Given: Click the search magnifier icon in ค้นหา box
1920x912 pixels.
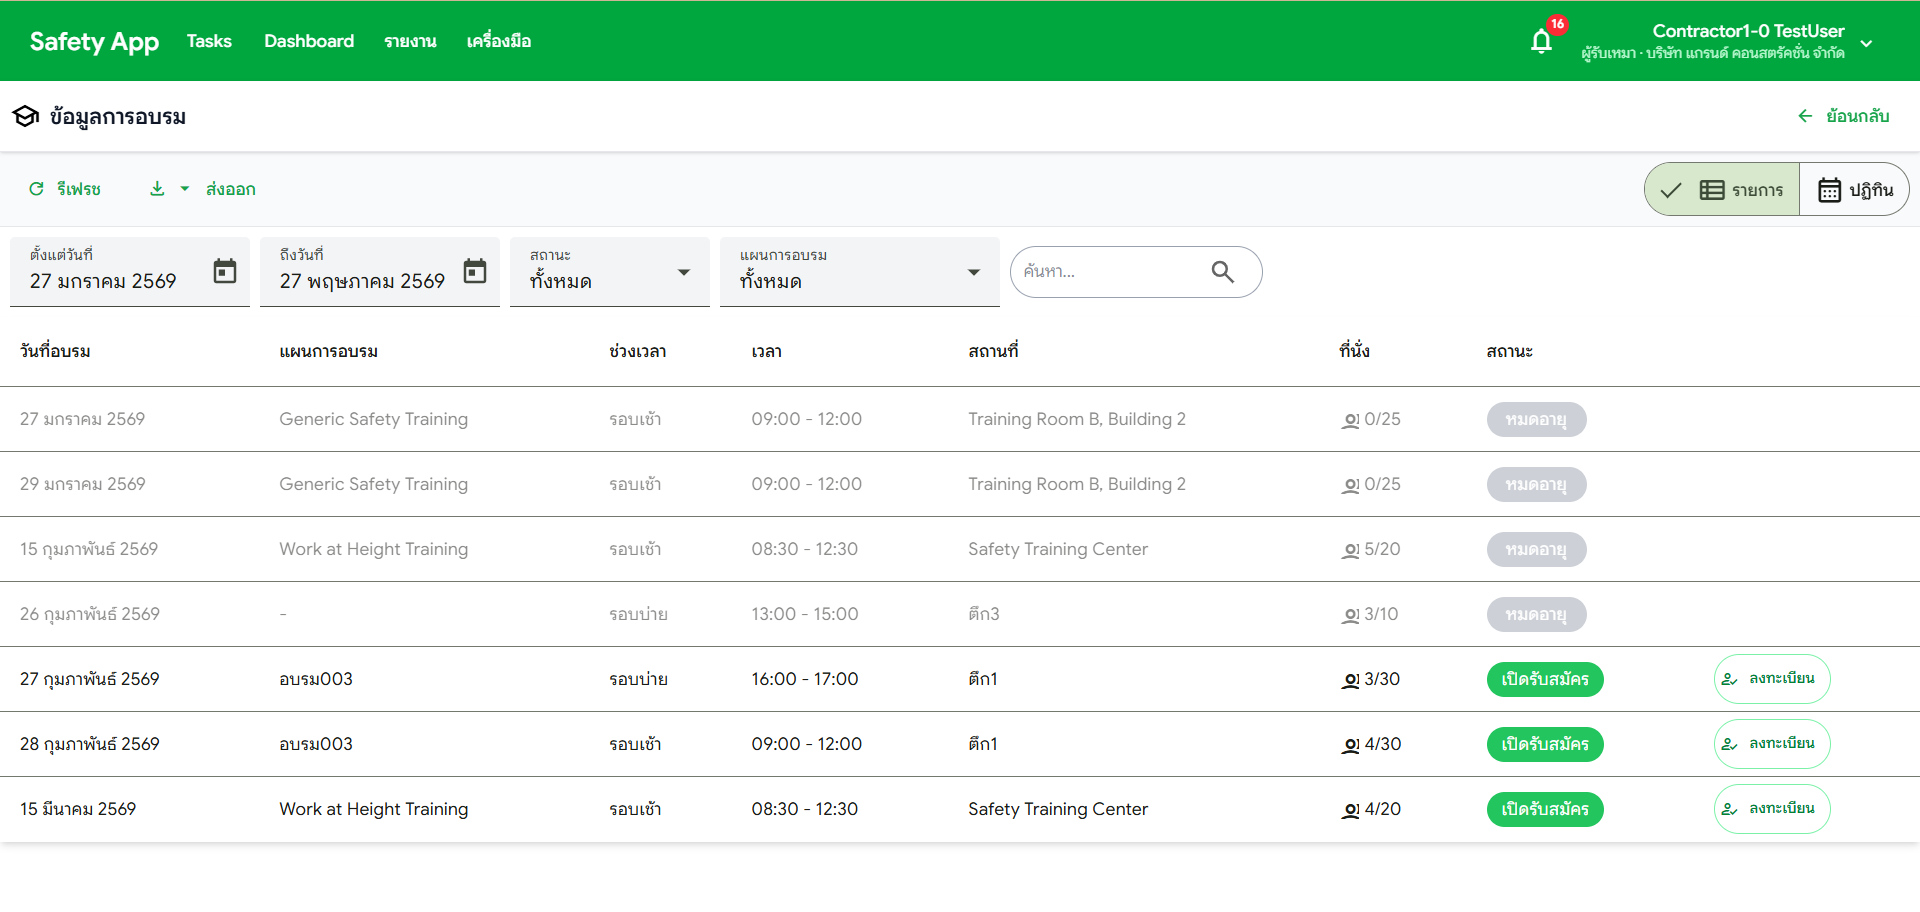Looking at the screenshot, I should point(1222,271).
